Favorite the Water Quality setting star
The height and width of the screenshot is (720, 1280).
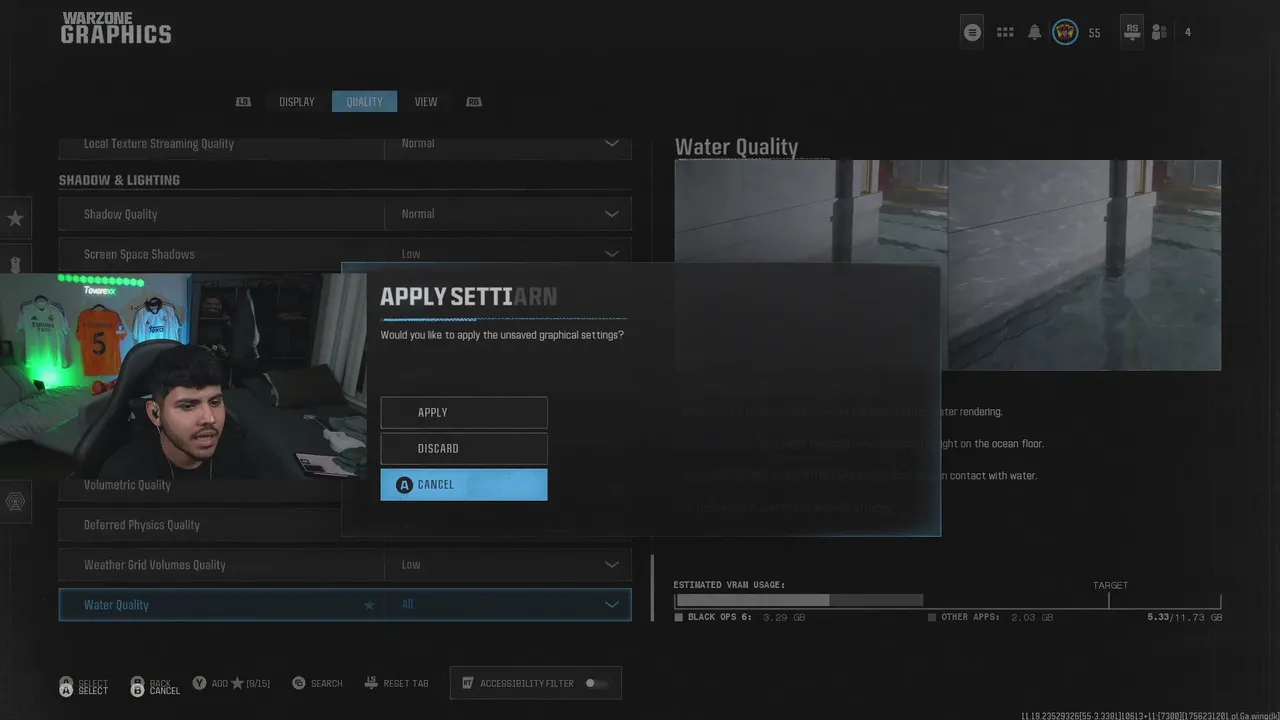(x=369, y=605)
